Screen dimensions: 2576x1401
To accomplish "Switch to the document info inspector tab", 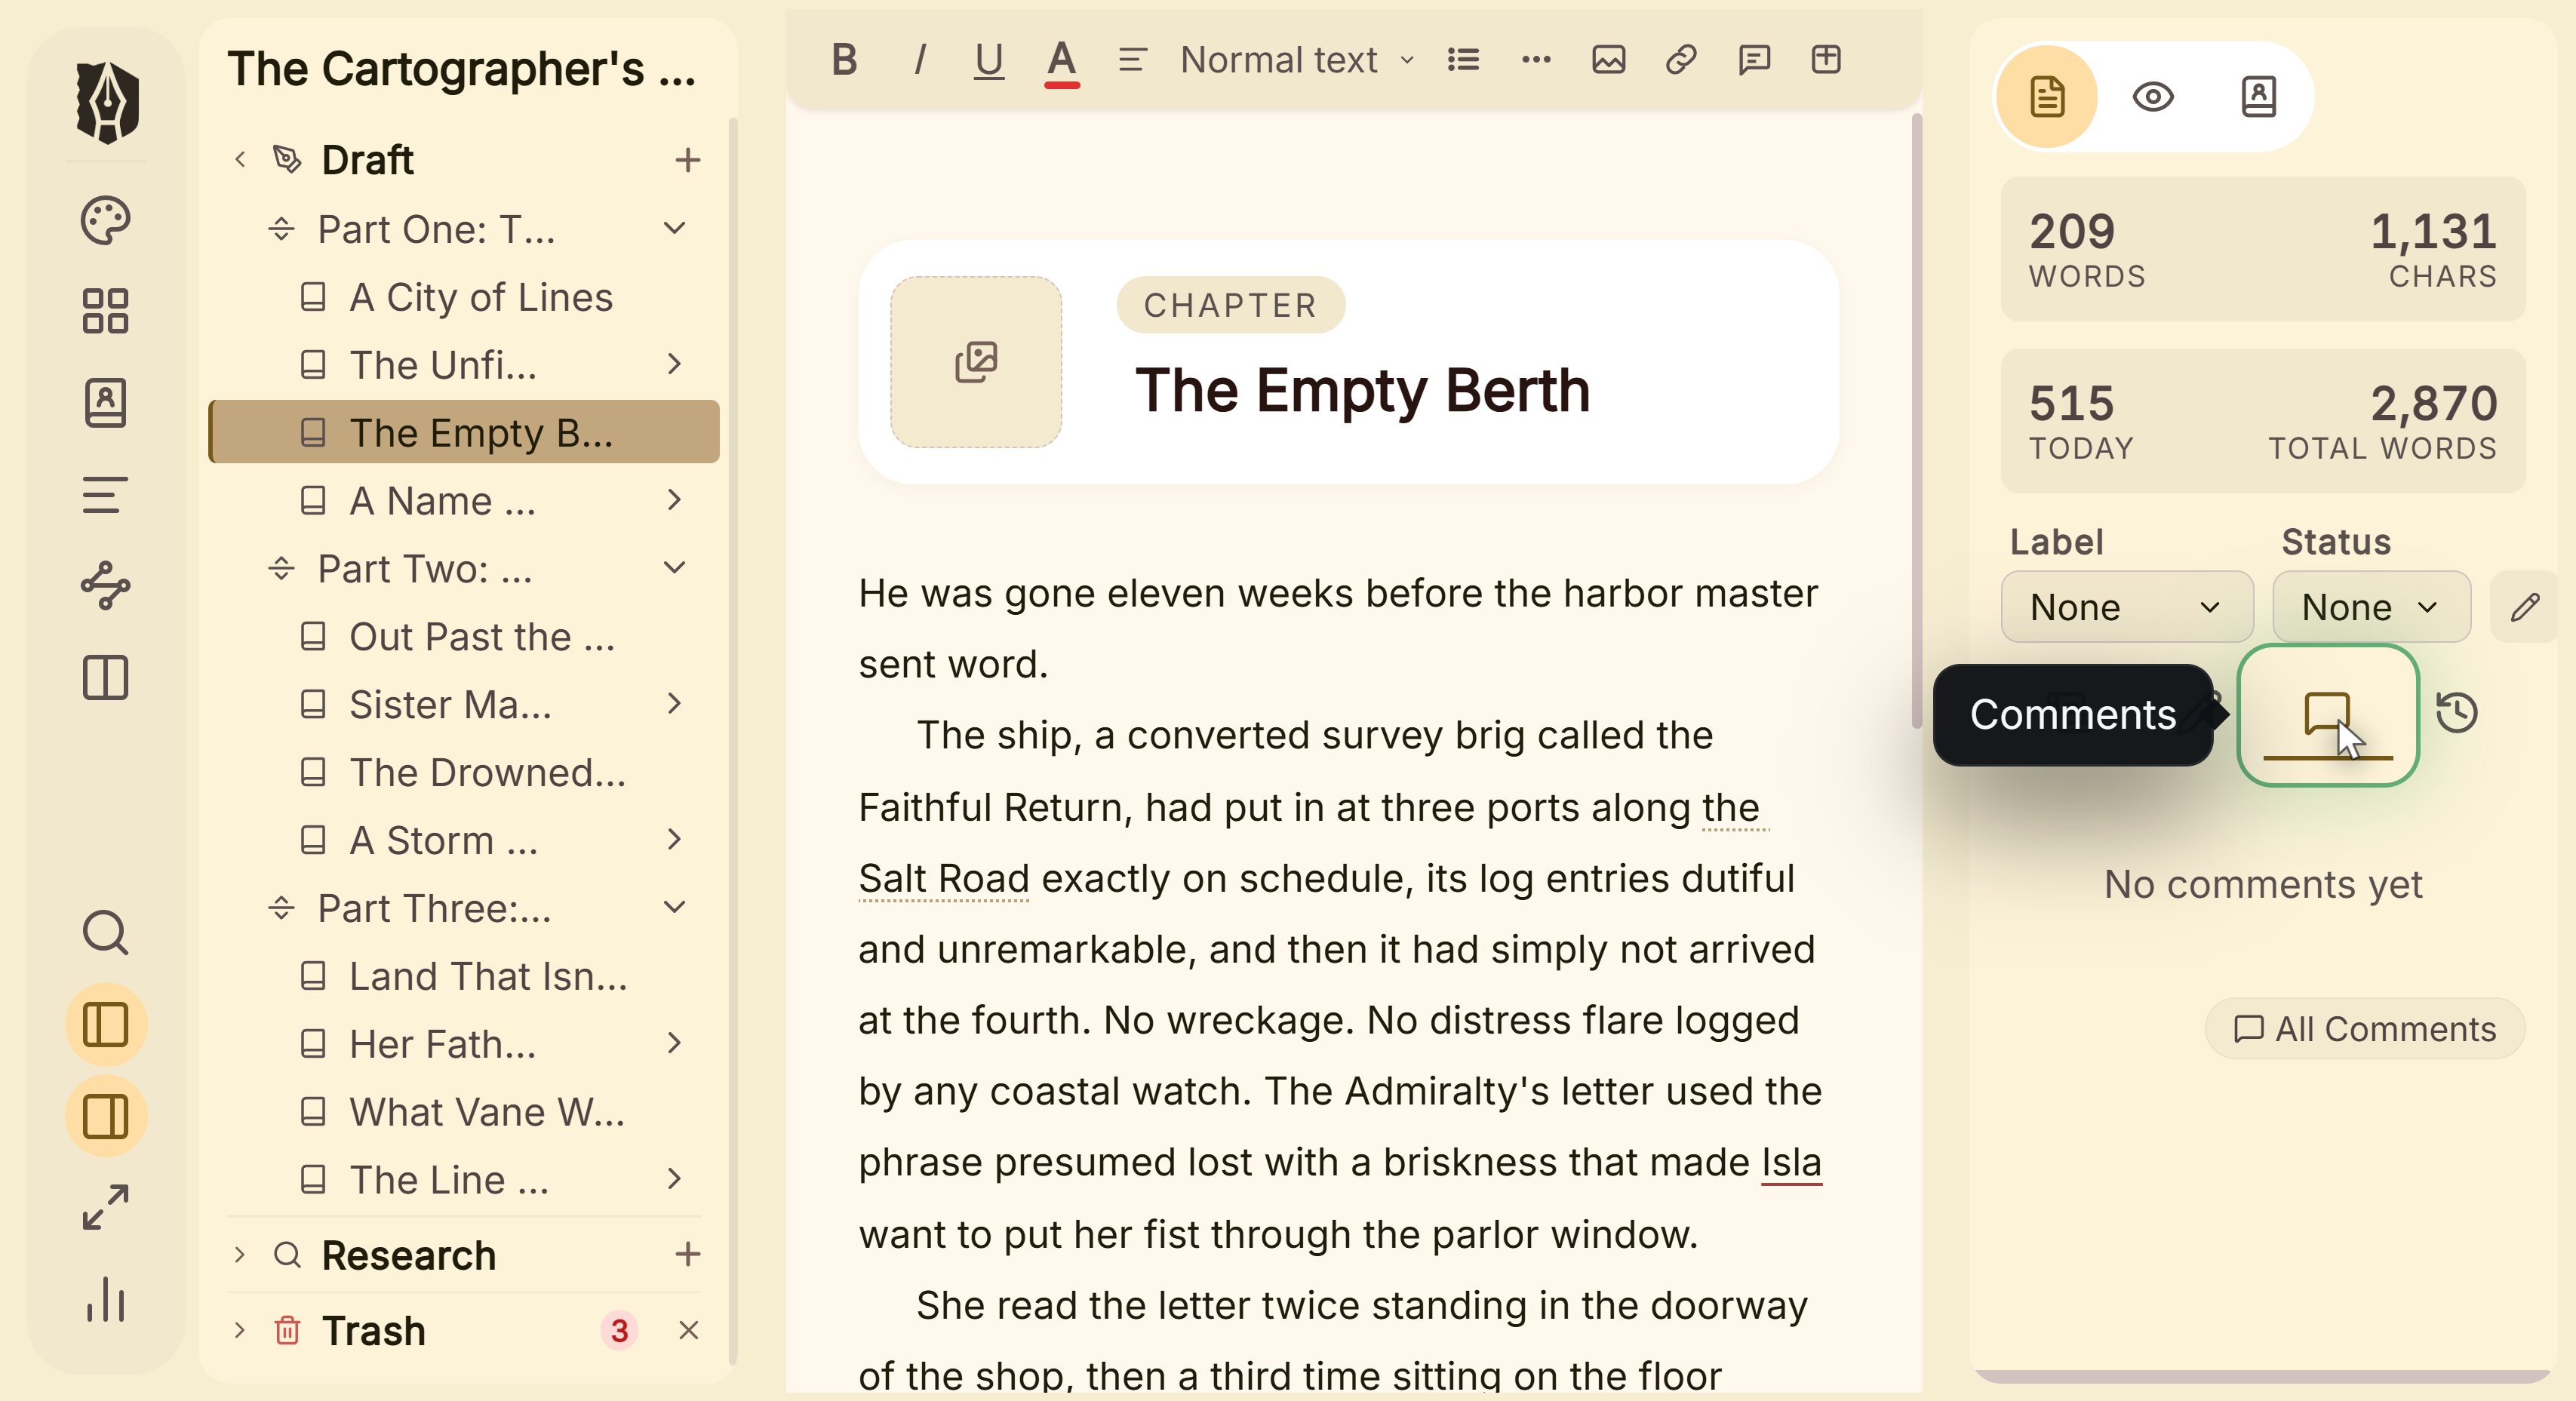I will 2047,97.
